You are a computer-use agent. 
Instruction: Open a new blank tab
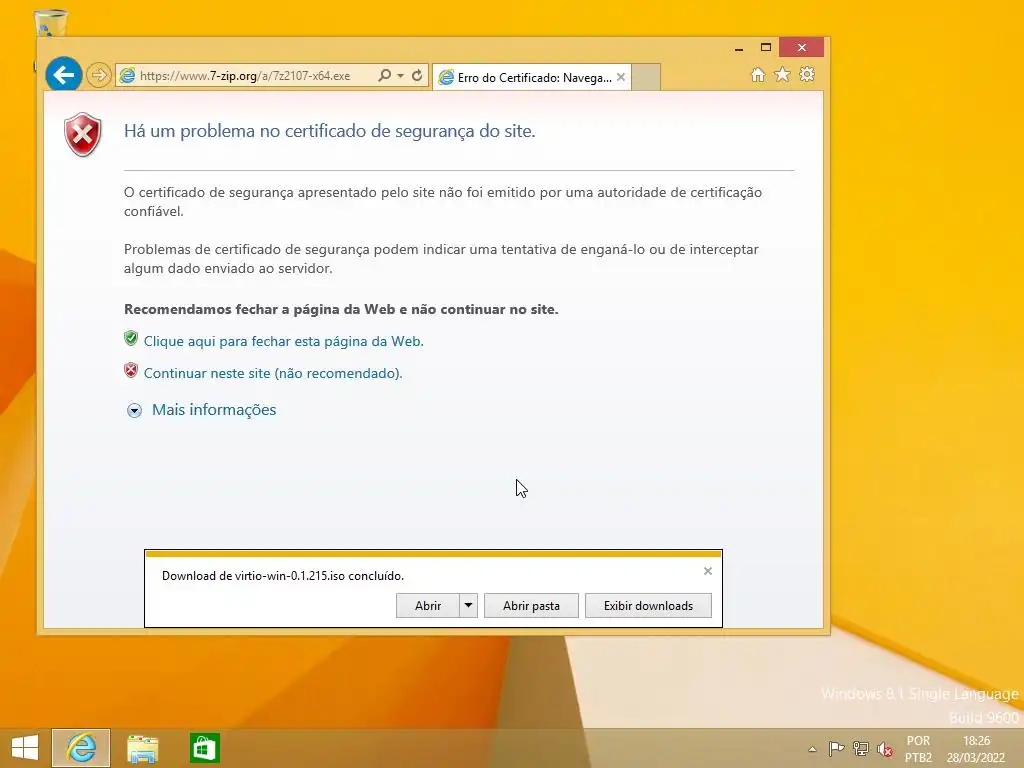point(646,77)
